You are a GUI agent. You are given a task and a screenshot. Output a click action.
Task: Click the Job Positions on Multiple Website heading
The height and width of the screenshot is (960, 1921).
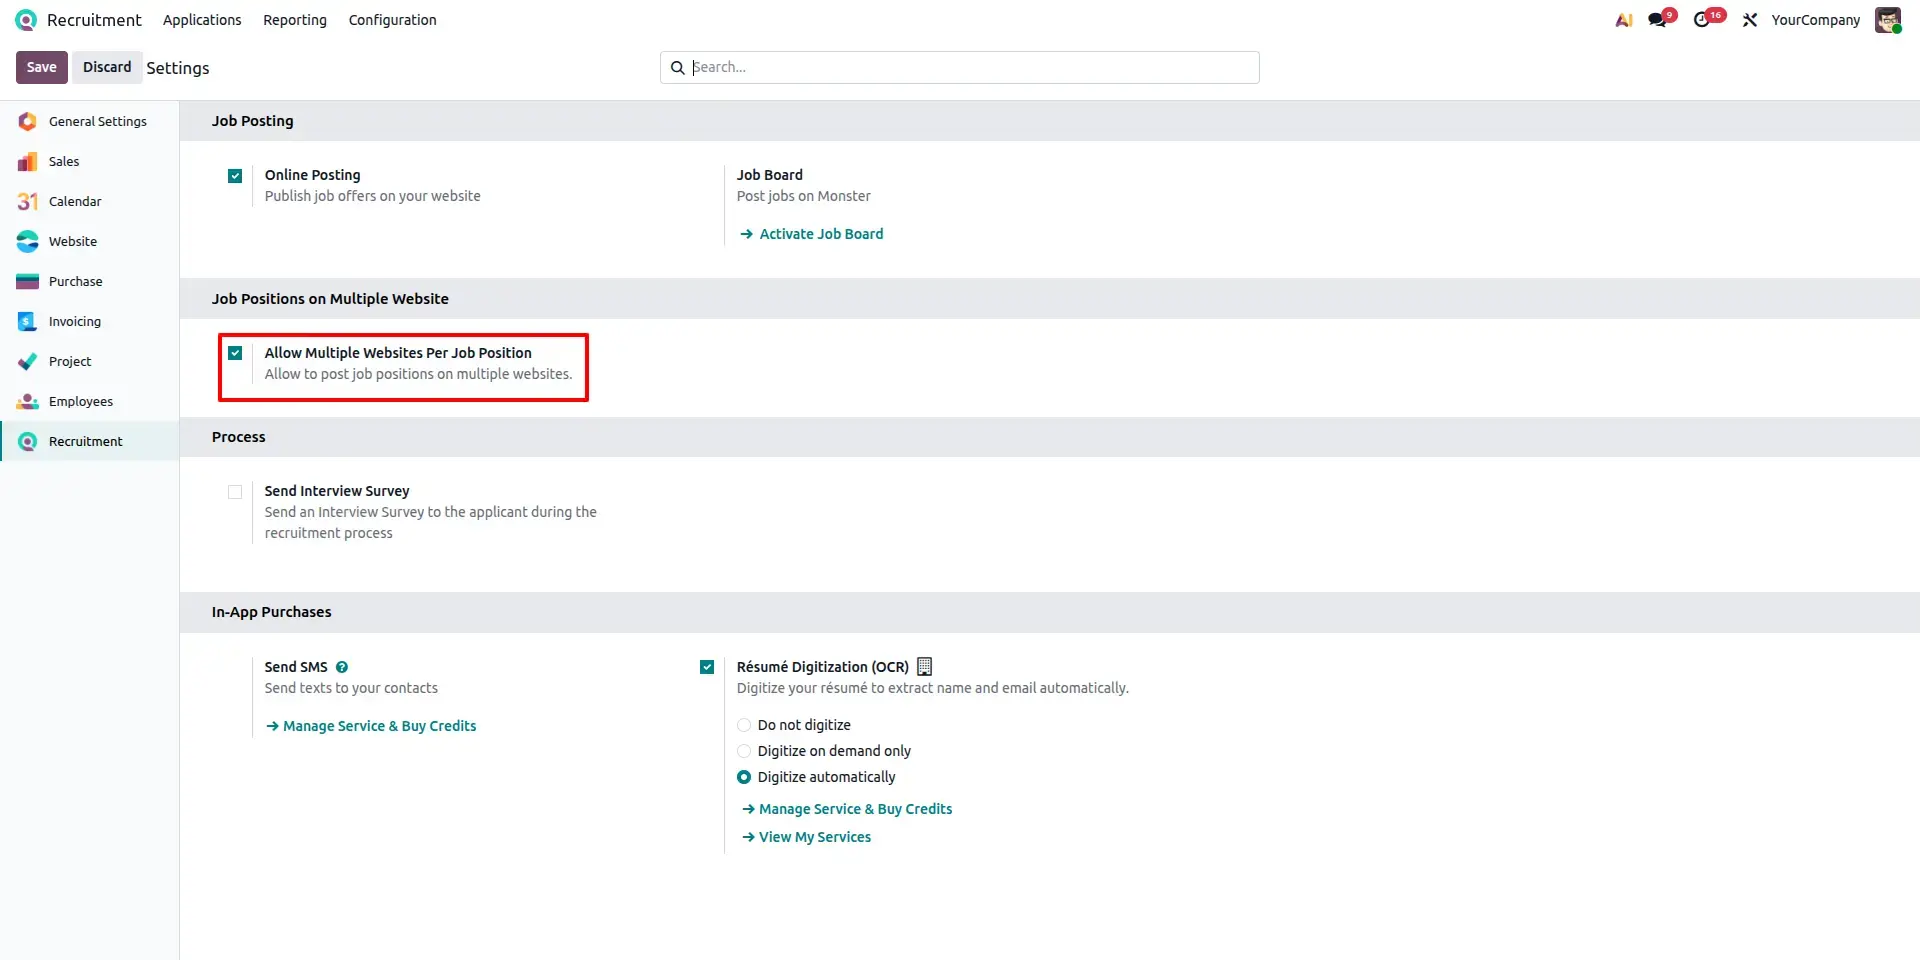click(x=330, y=299)
